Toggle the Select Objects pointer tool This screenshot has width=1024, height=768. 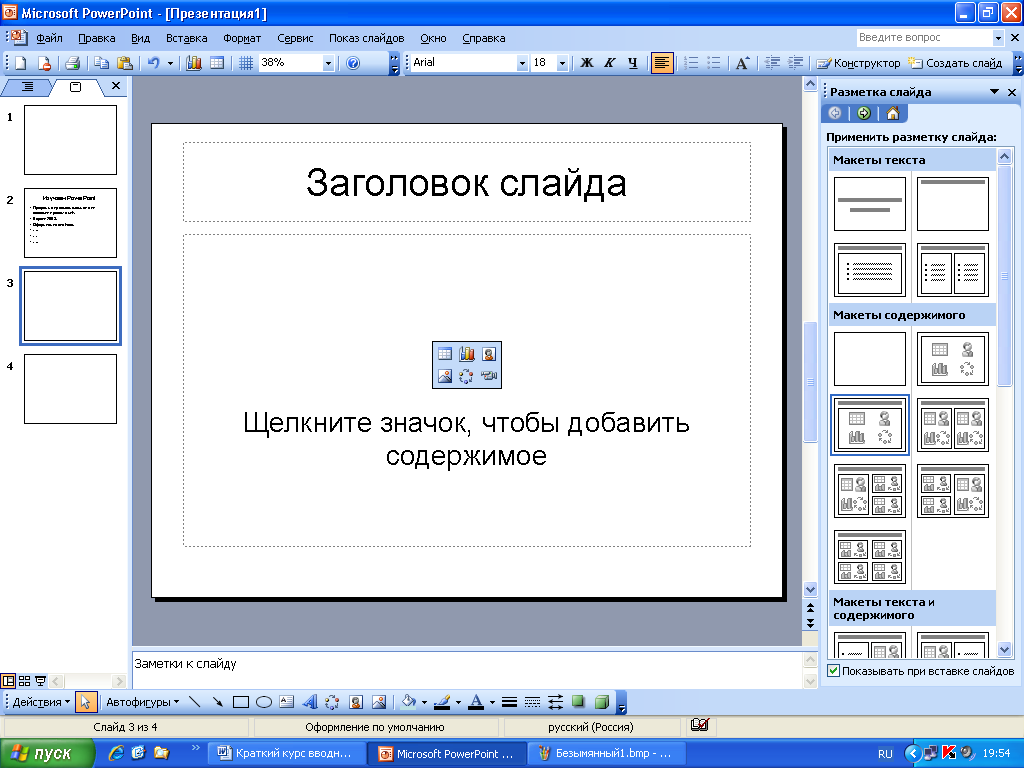(x=86, y=702)
